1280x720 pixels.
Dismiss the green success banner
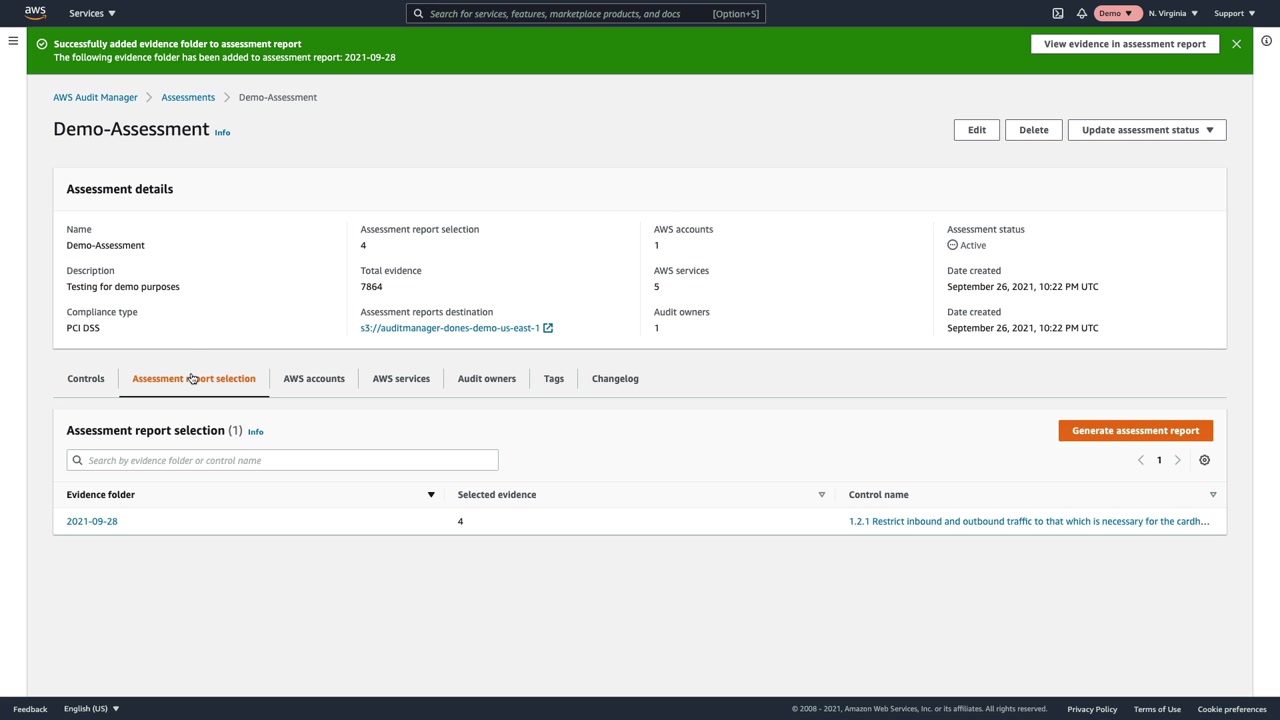1236,44
